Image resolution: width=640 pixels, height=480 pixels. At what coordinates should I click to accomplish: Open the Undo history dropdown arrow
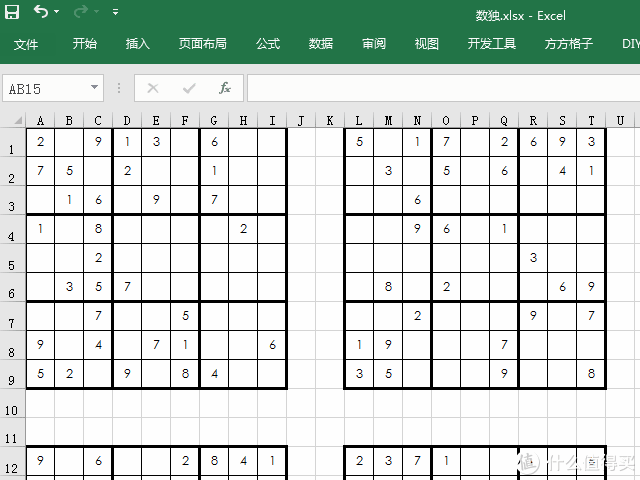[57, 11]
